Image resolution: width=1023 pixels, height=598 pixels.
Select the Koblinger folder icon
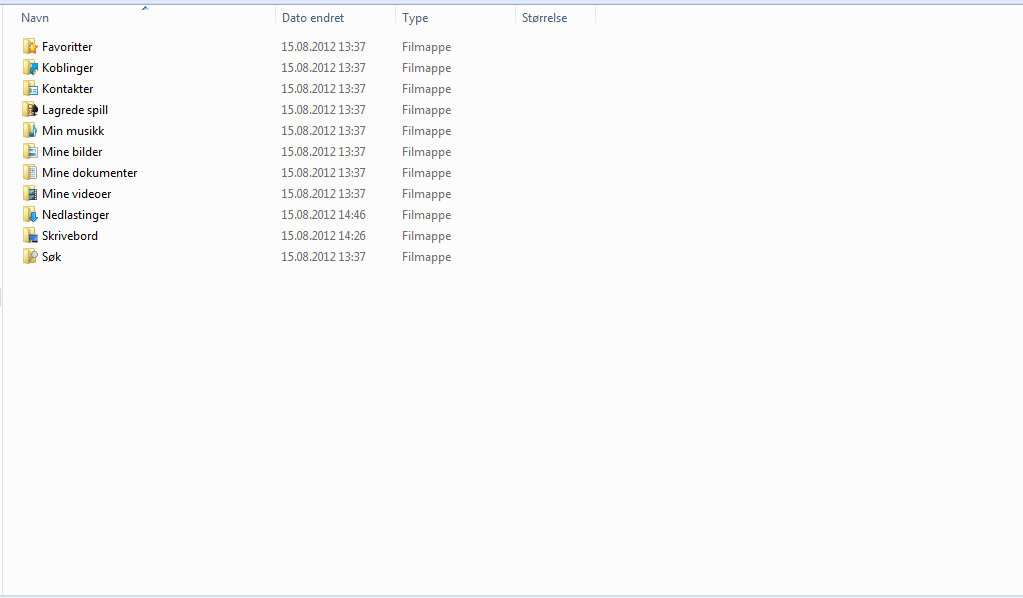coord(30,67)
